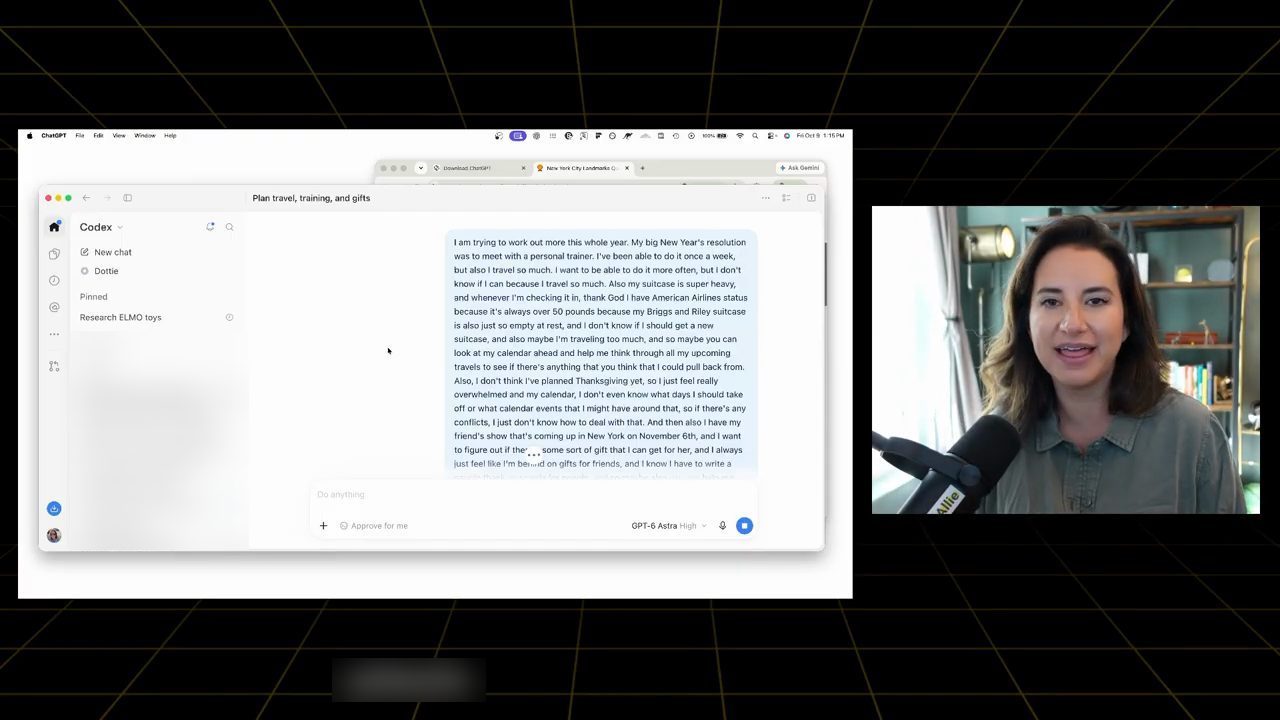Image resolution: width=1280 pixels, height=720 pixels.
Task: Open the GPT-6 Astra High model selector
Action: point(668,526)
